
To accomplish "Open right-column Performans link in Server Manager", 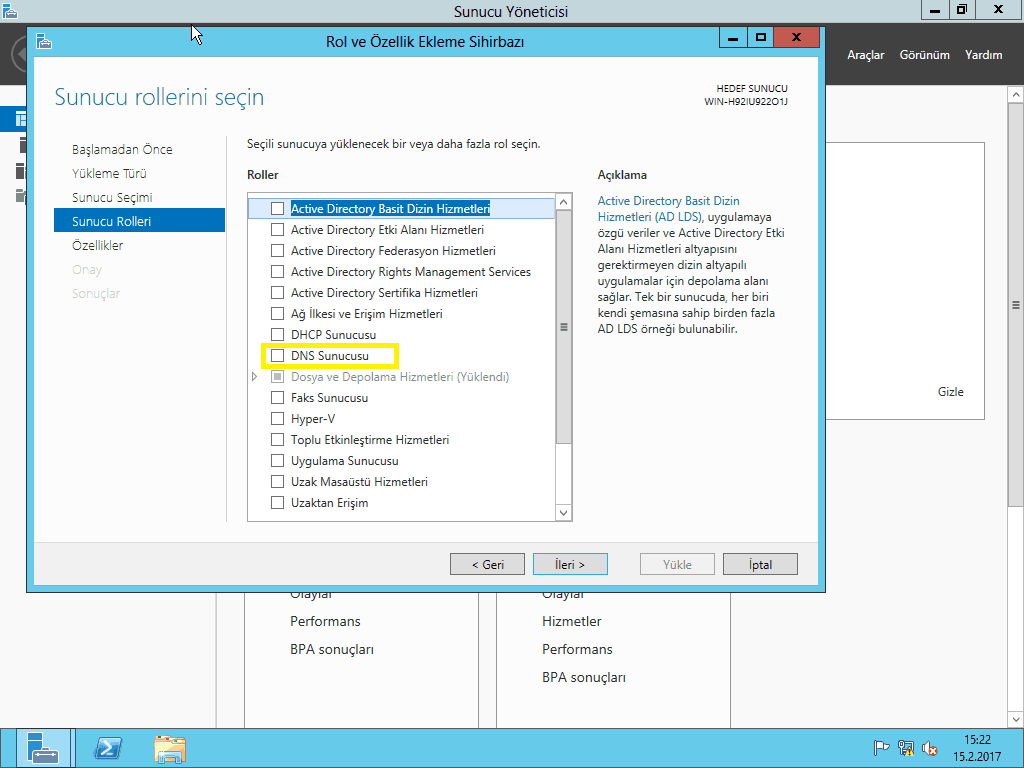I will click(x=577, y=649).
